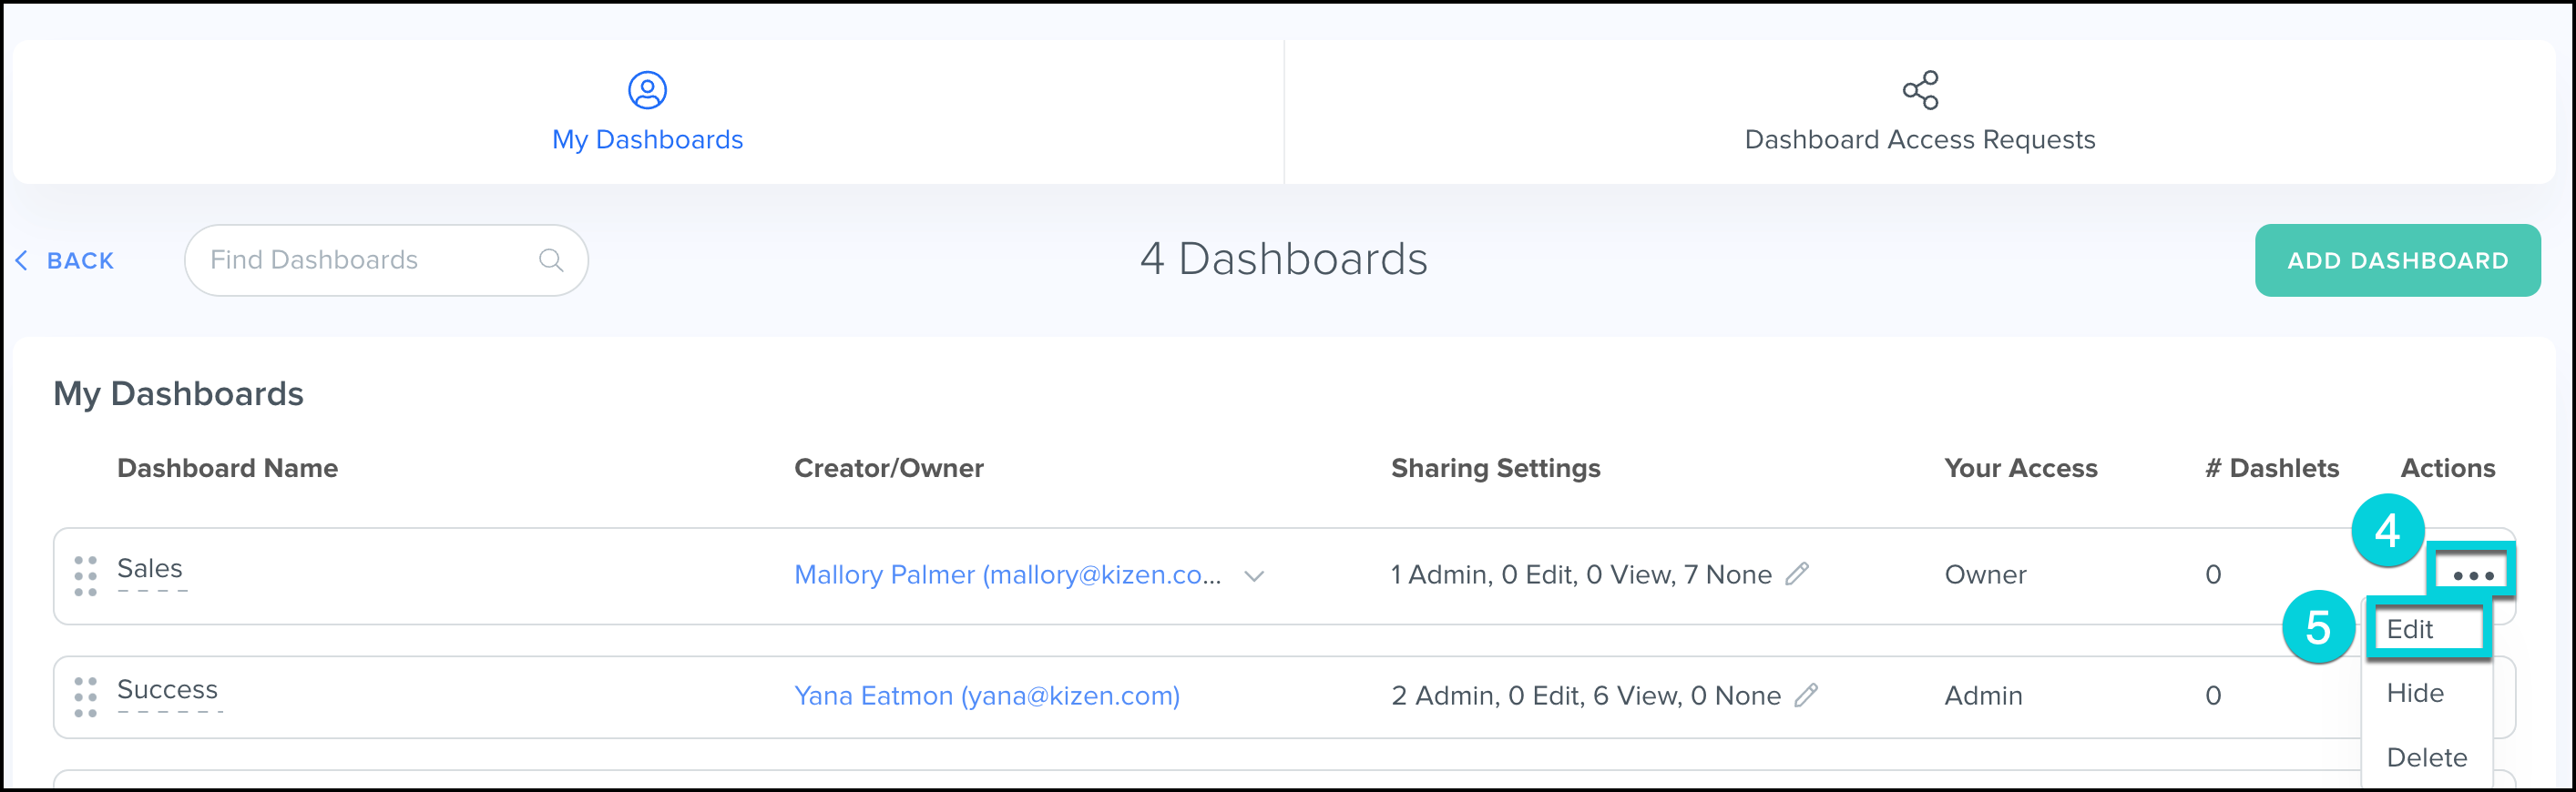Click the search magnifier icon
Image resolution: width=2576 pixels, height=792 pixels.
coord(551,260)
